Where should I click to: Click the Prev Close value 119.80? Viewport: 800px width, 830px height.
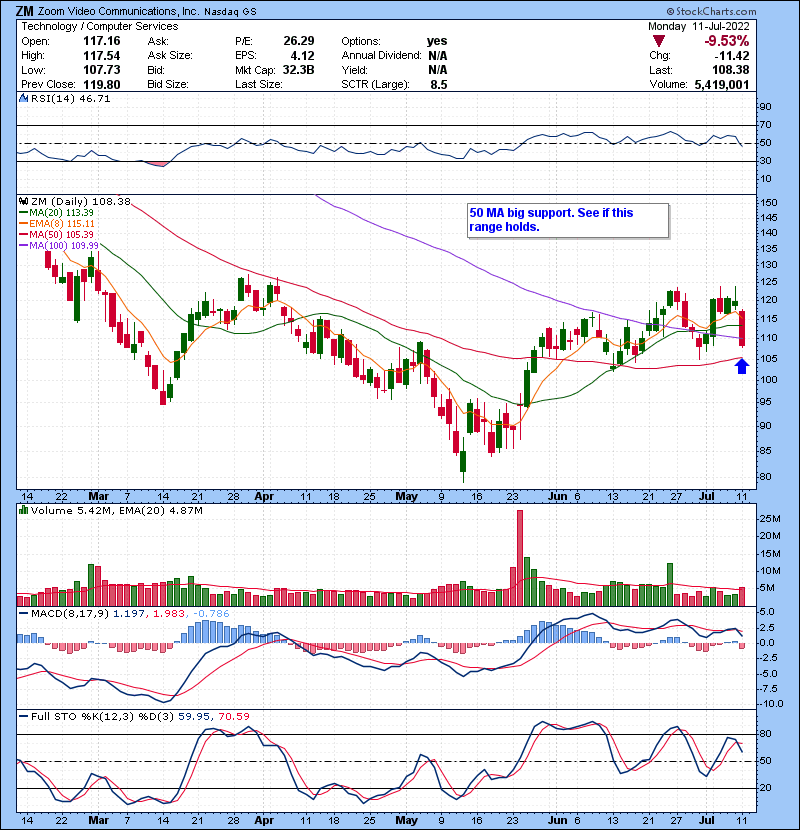click(x=102, y=84)
